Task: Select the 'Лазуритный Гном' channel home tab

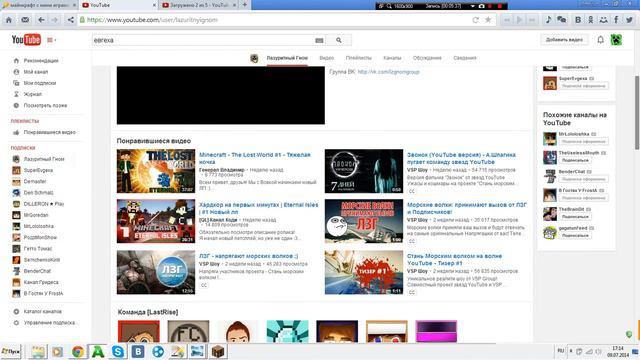Action: coord(287,58)
